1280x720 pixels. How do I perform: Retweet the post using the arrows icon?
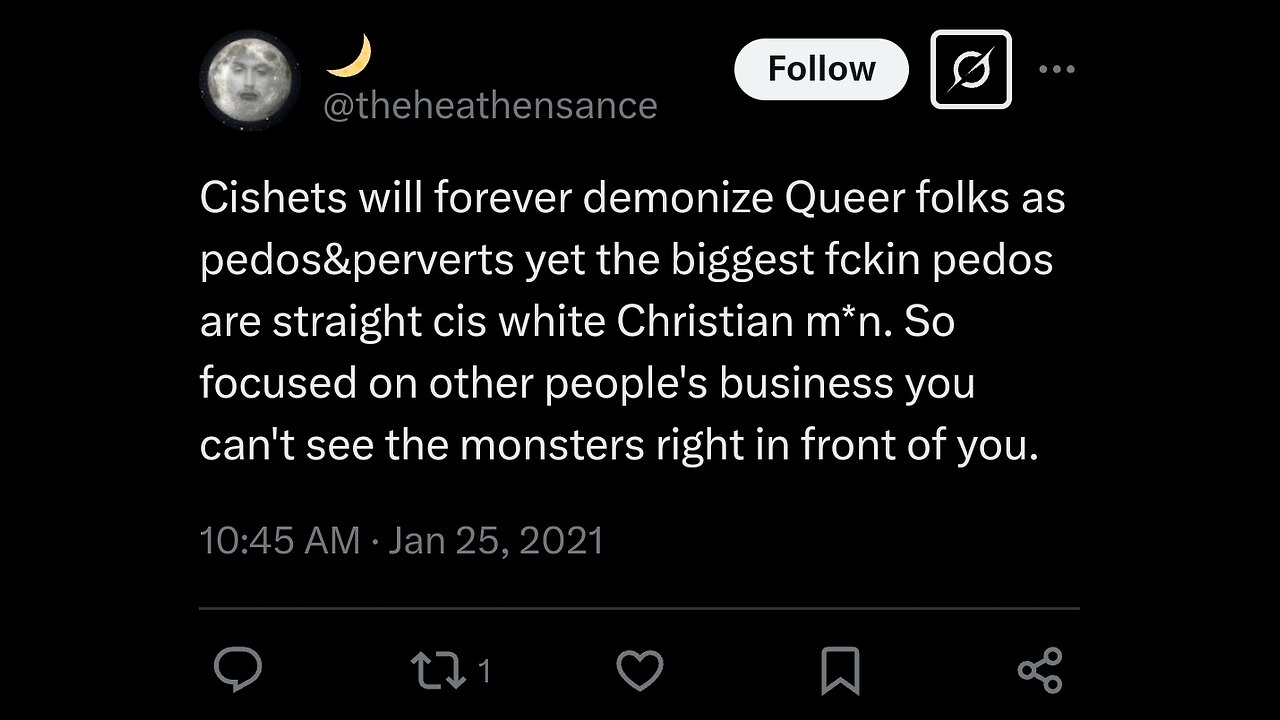(440, 670)
